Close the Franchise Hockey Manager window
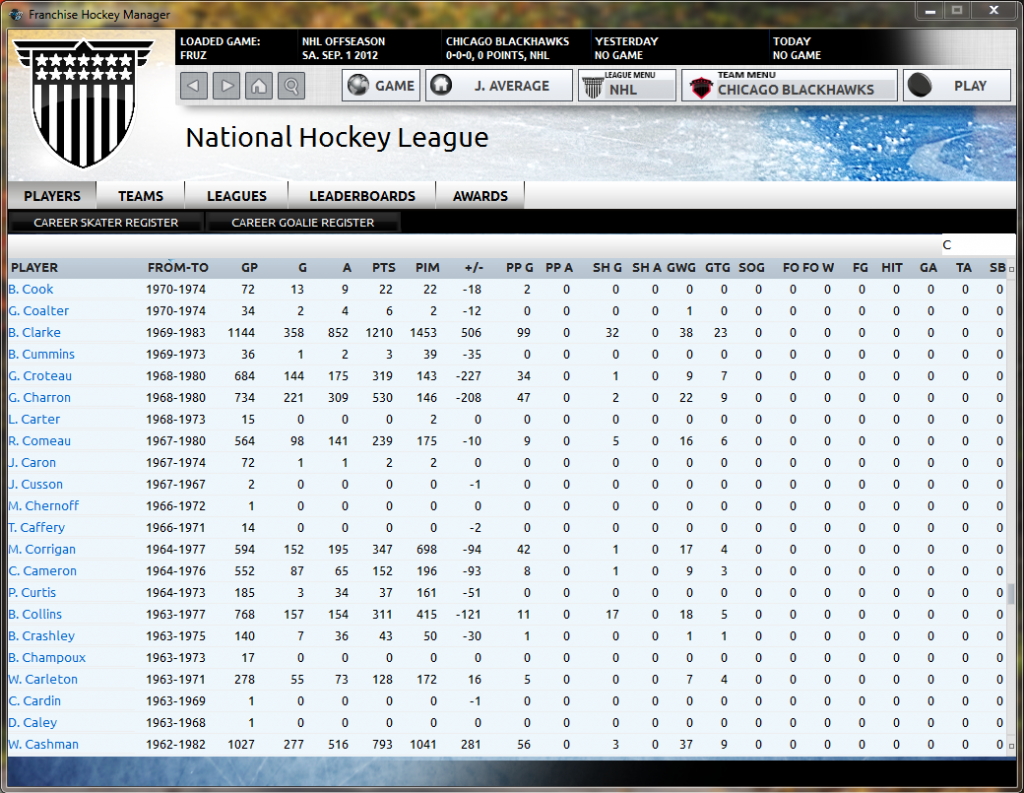This screenshot has height=793, width=1024. (x=993, y=10)
